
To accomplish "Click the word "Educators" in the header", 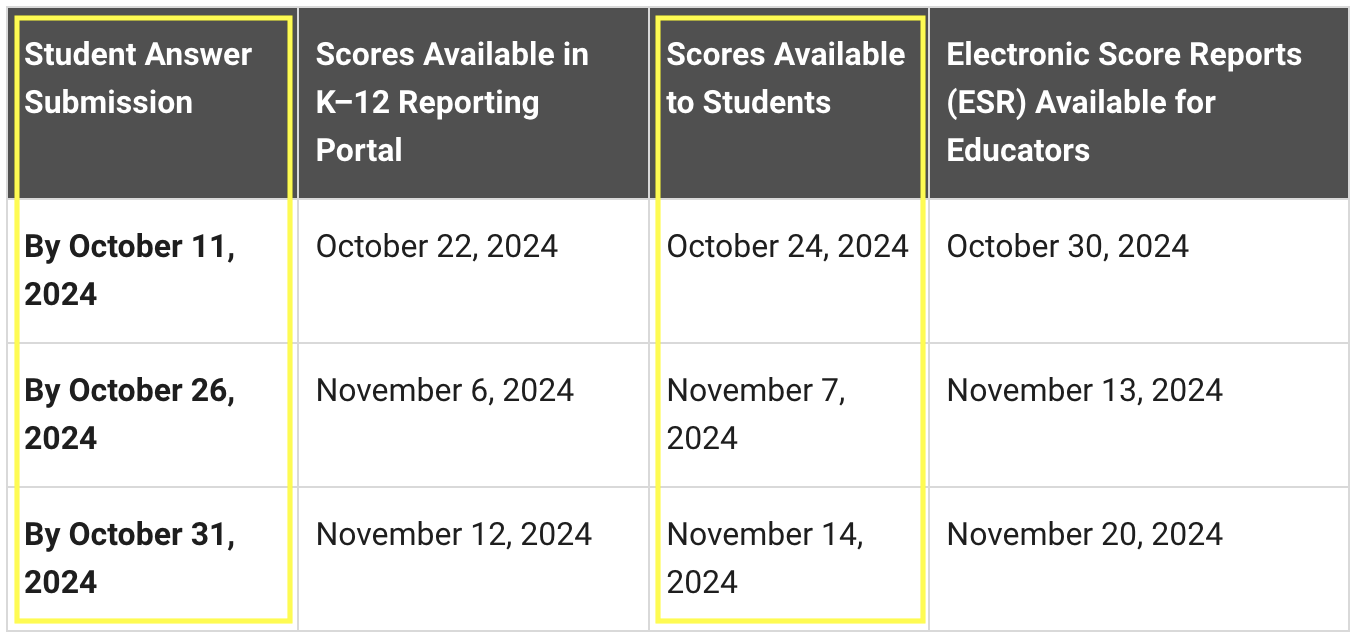I will (1018, 150).
